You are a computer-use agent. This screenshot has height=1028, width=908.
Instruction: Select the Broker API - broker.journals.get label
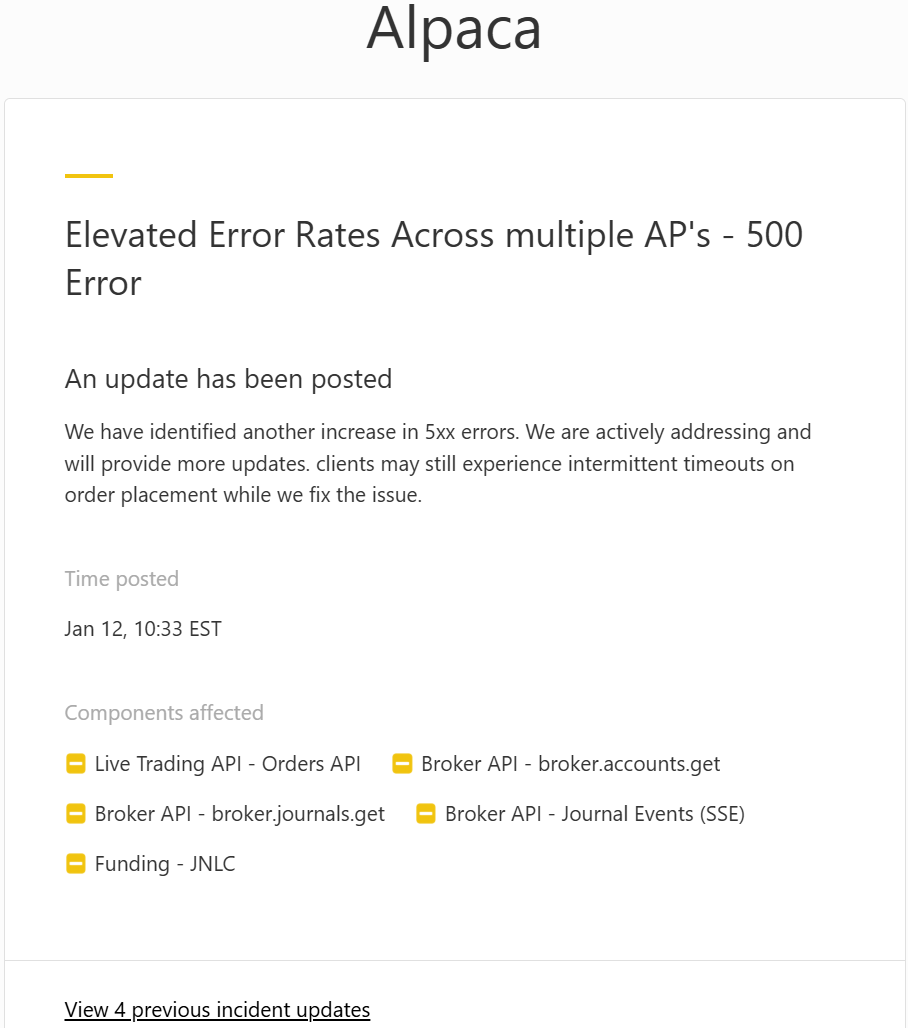click(239, 814)
